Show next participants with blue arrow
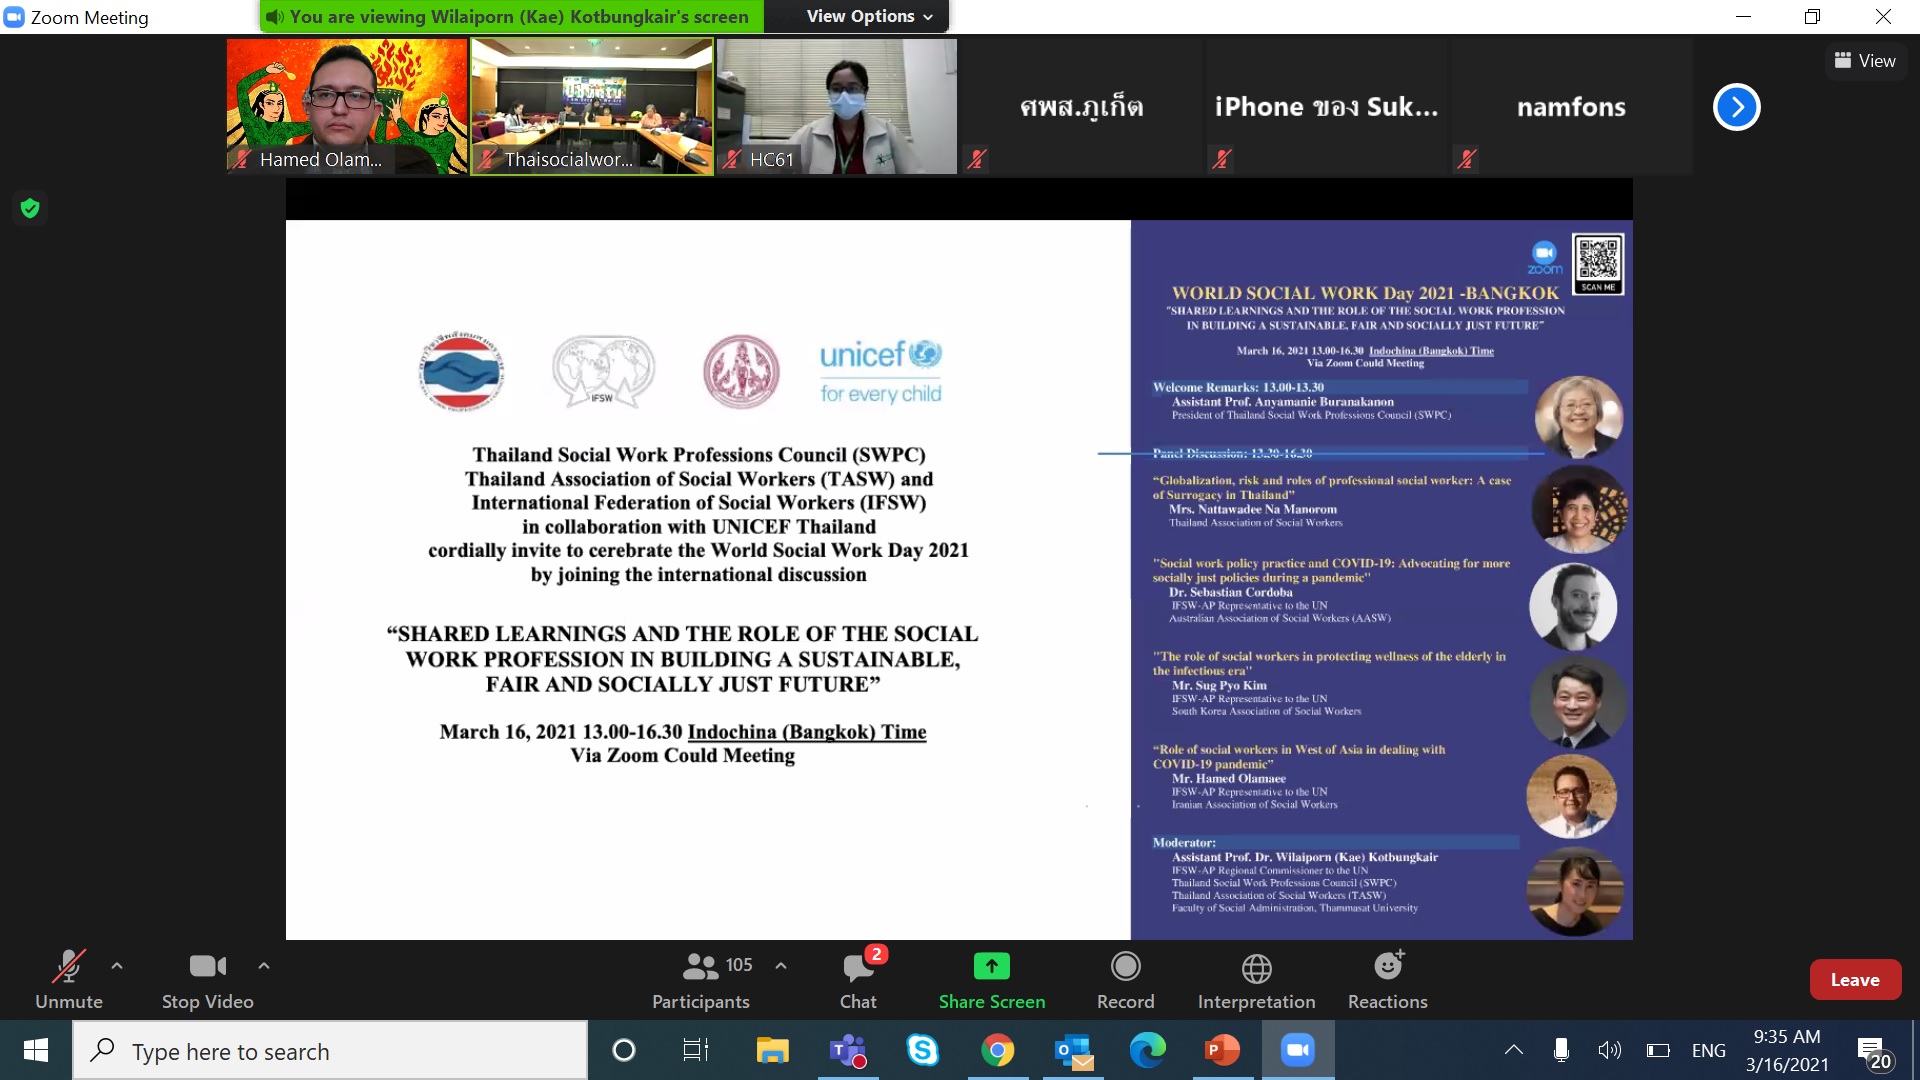This screenshot has height=1080, width=1920. pyautogui.click(x=1736, y=107)
